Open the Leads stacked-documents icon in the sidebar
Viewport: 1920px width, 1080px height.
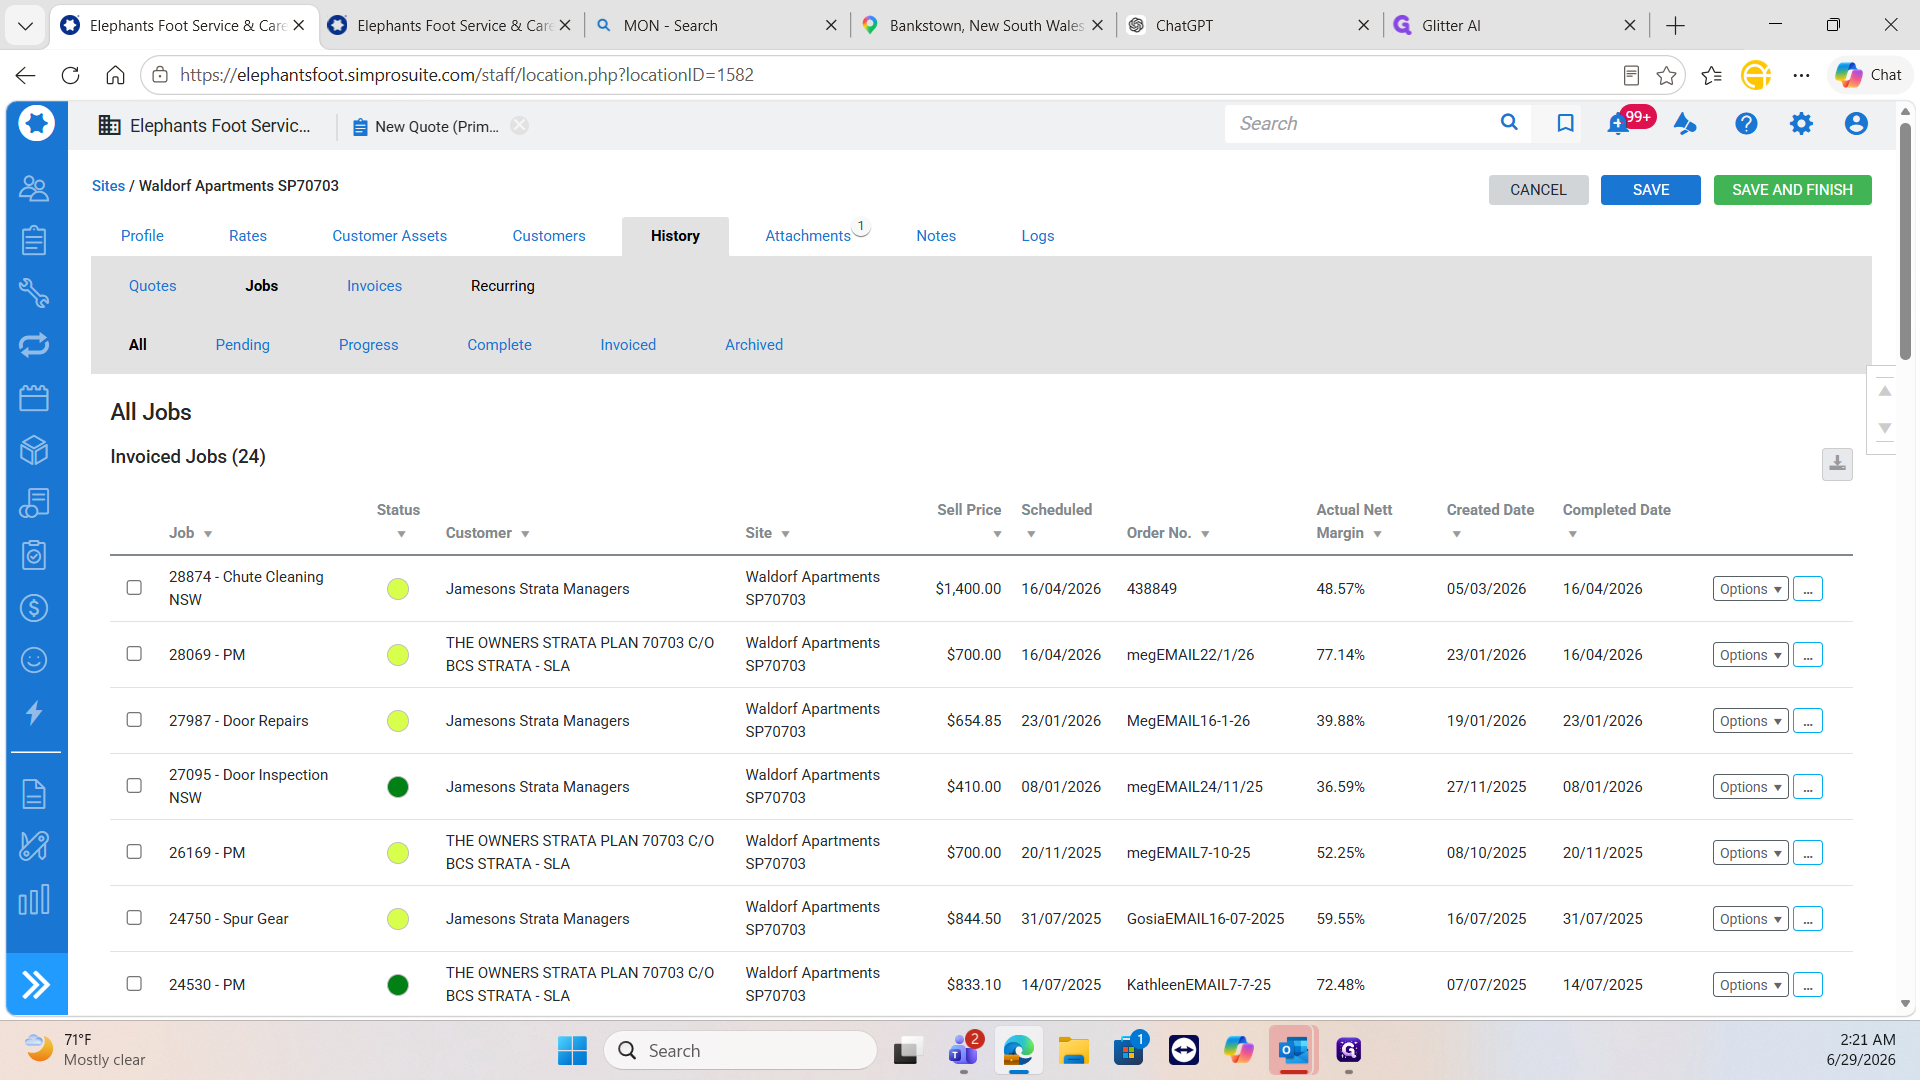pos(34,503)
